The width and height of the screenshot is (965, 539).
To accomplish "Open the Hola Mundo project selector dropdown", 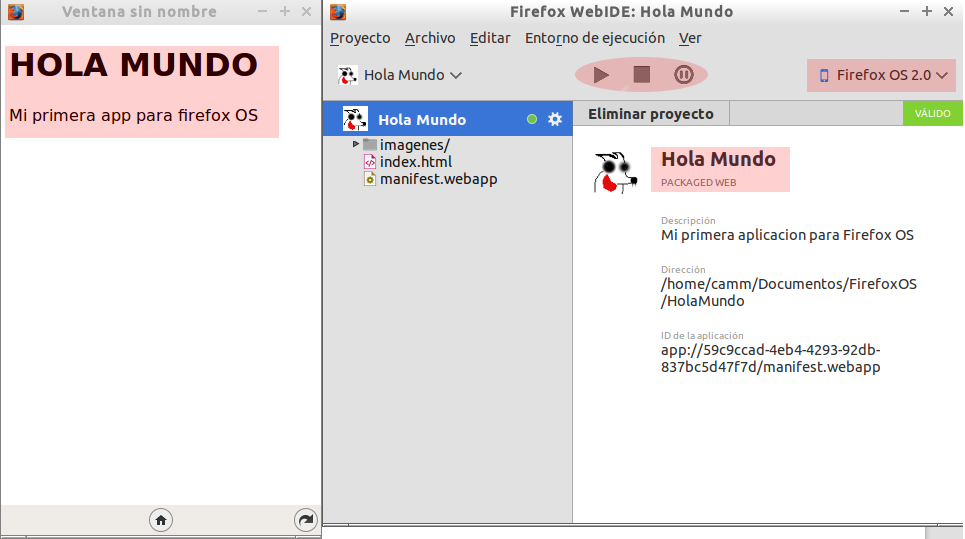I will click(x=399, y=75).
